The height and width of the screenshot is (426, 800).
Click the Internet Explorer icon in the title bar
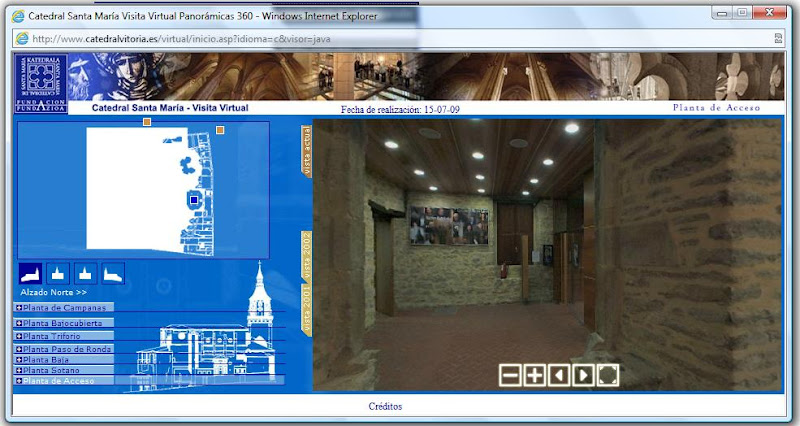pos(18,16)
